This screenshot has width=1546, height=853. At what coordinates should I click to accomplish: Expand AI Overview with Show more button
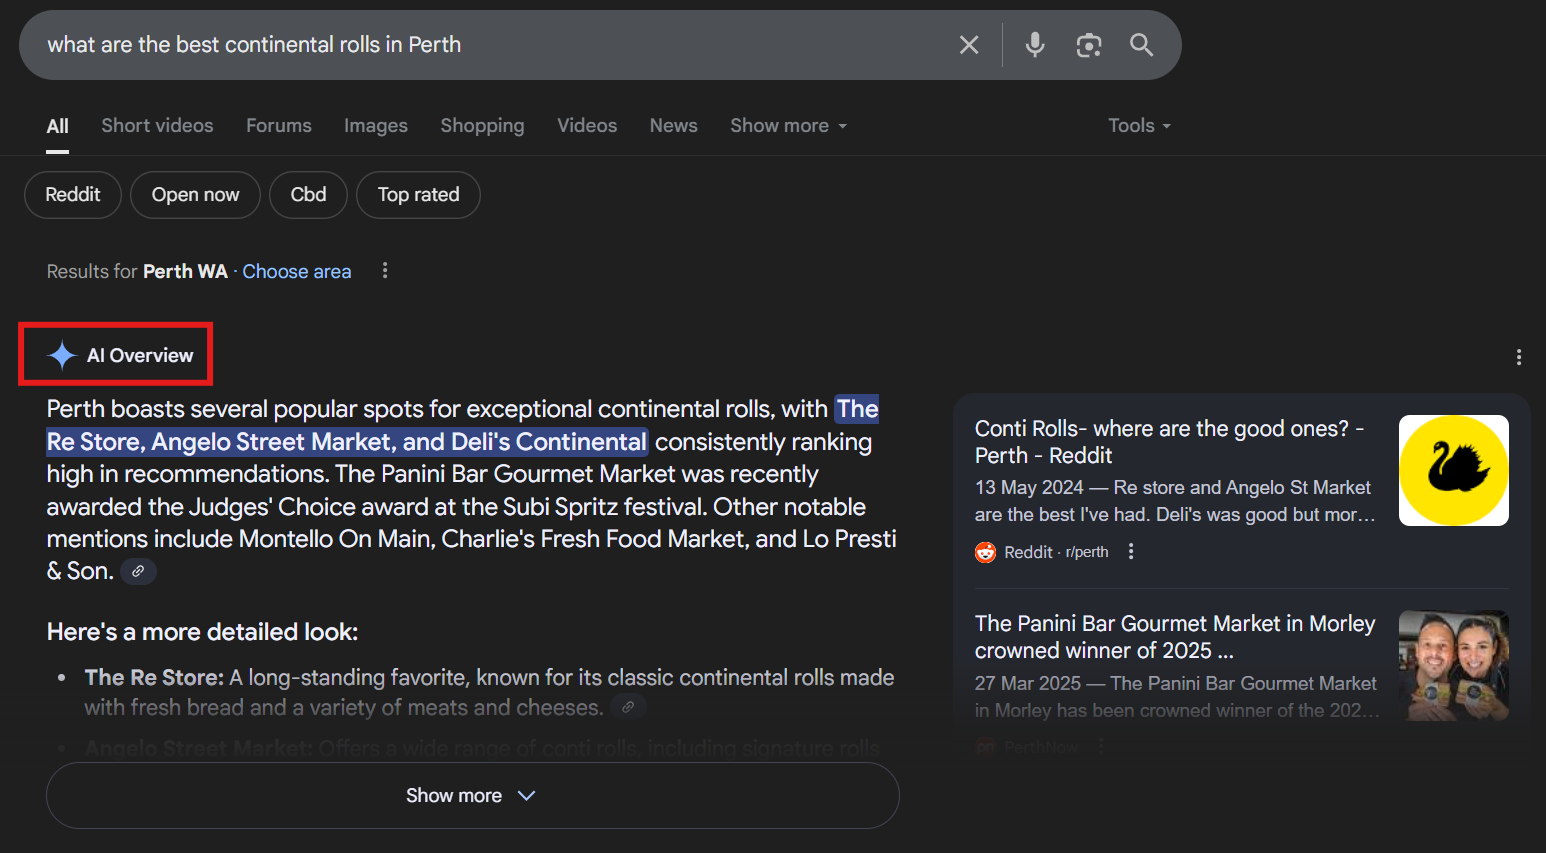472,796
